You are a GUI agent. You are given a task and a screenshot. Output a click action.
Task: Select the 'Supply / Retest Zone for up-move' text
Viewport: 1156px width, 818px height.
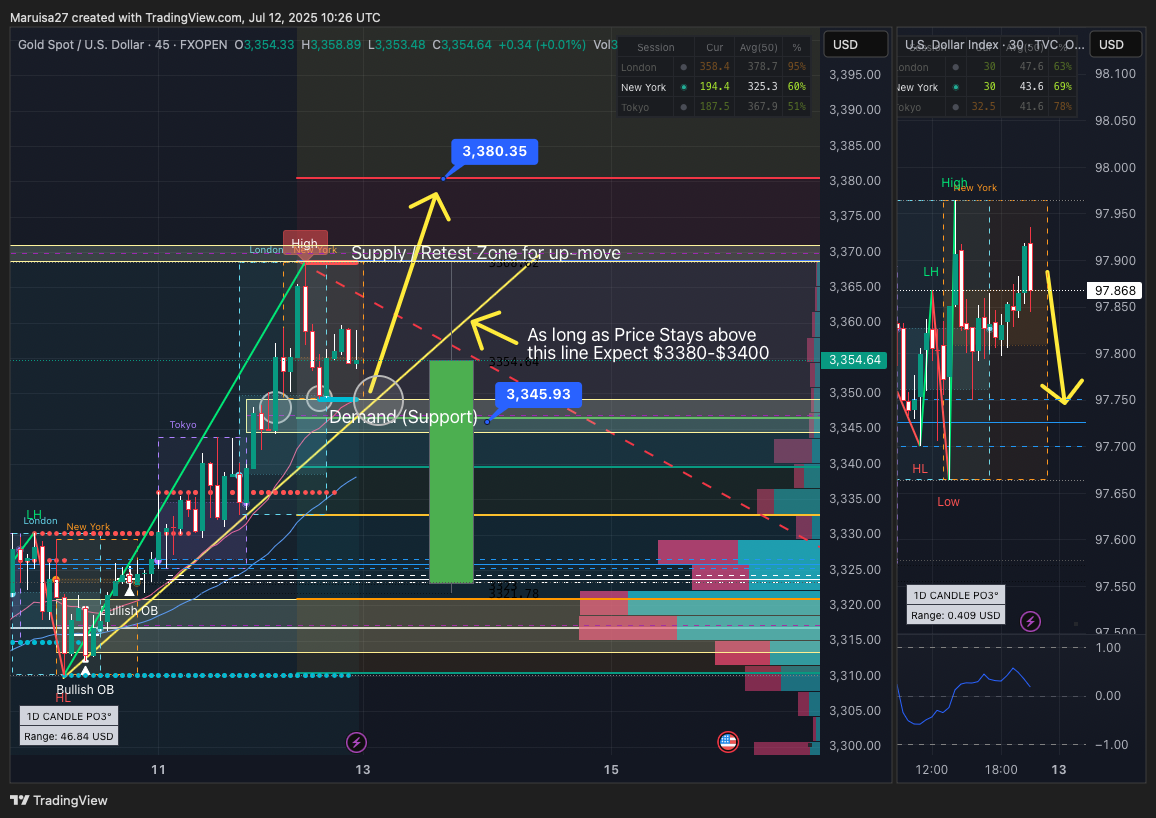[486, 254]
